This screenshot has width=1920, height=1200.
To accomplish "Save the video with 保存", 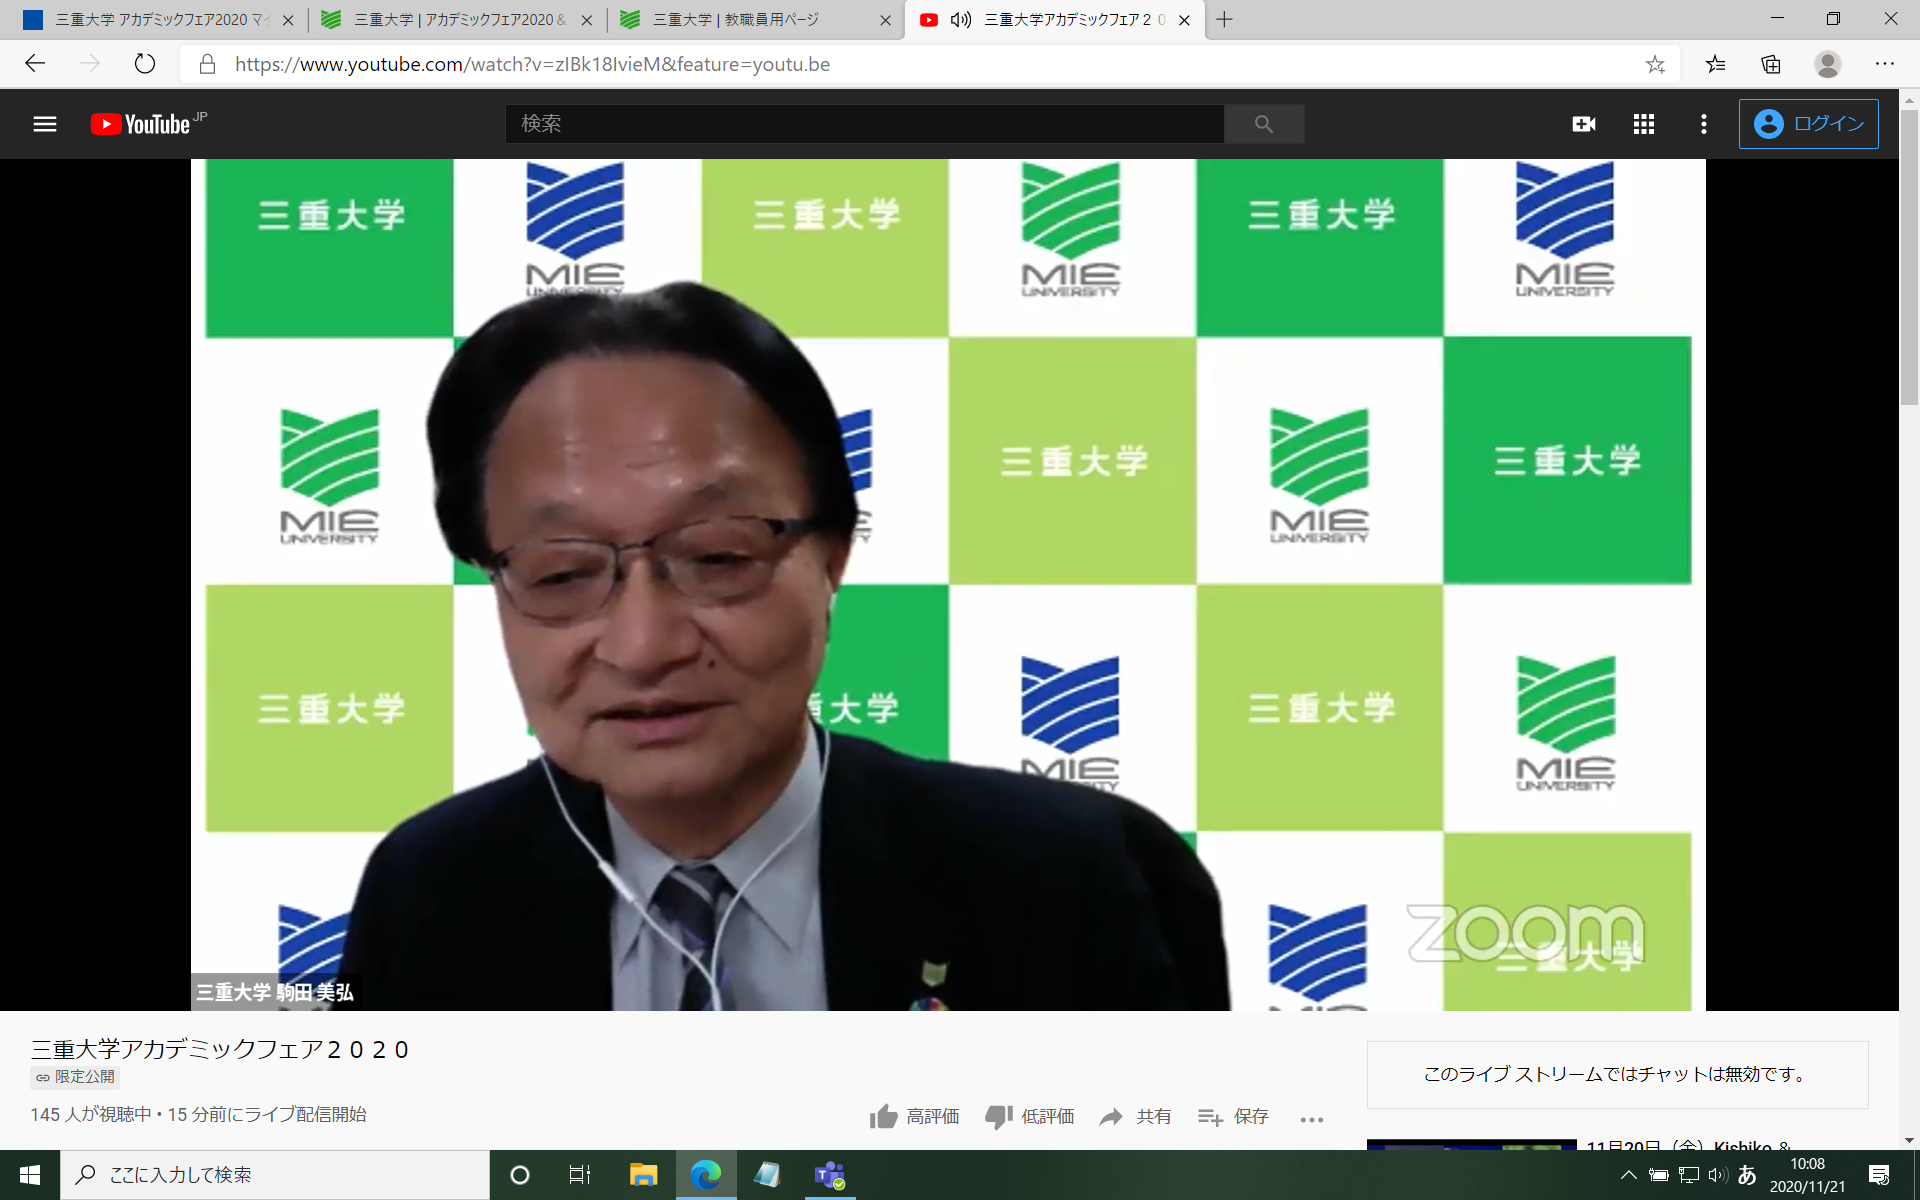I will pyautogui.click(x=1233, y=1117).
